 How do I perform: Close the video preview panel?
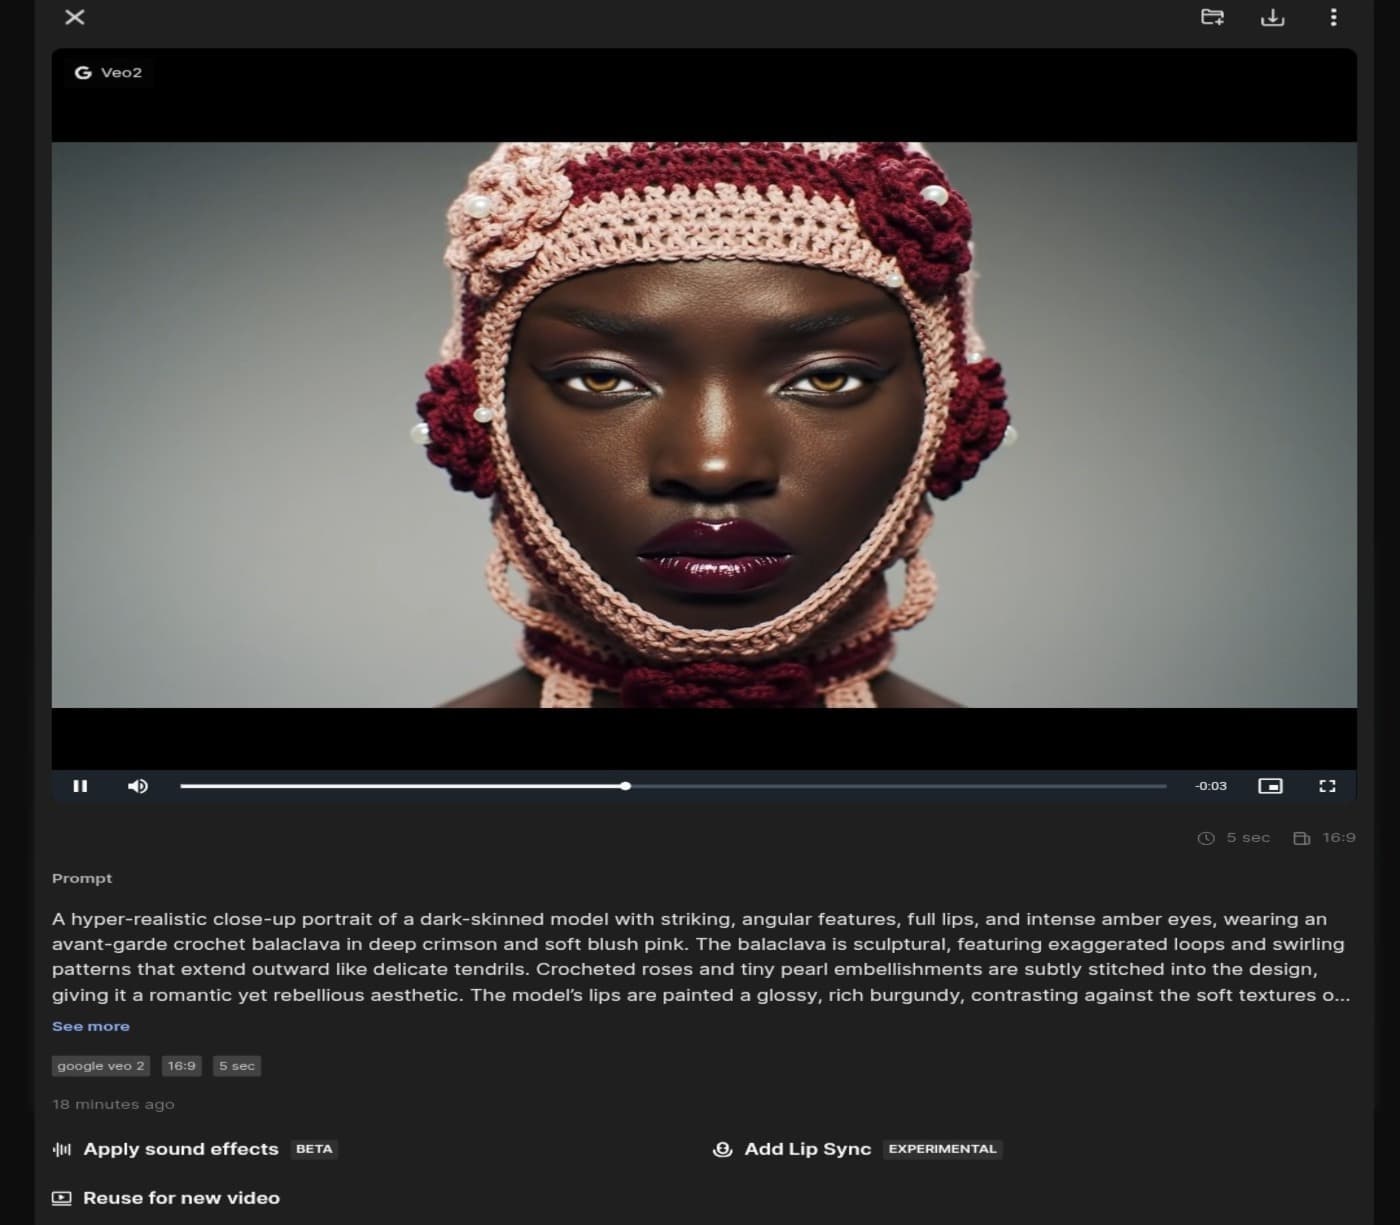point(75,17)
